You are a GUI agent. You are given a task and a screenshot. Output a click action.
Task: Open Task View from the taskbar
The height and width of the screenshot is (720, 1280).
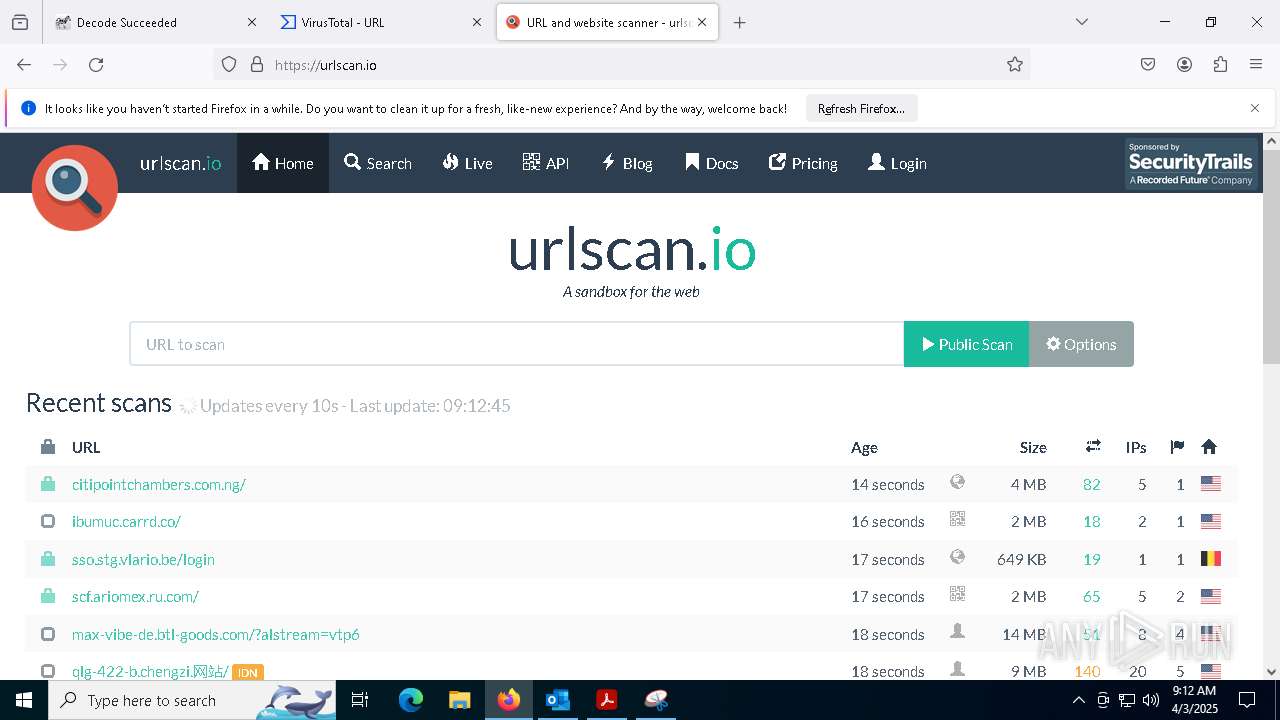click(x=360, y=700)
